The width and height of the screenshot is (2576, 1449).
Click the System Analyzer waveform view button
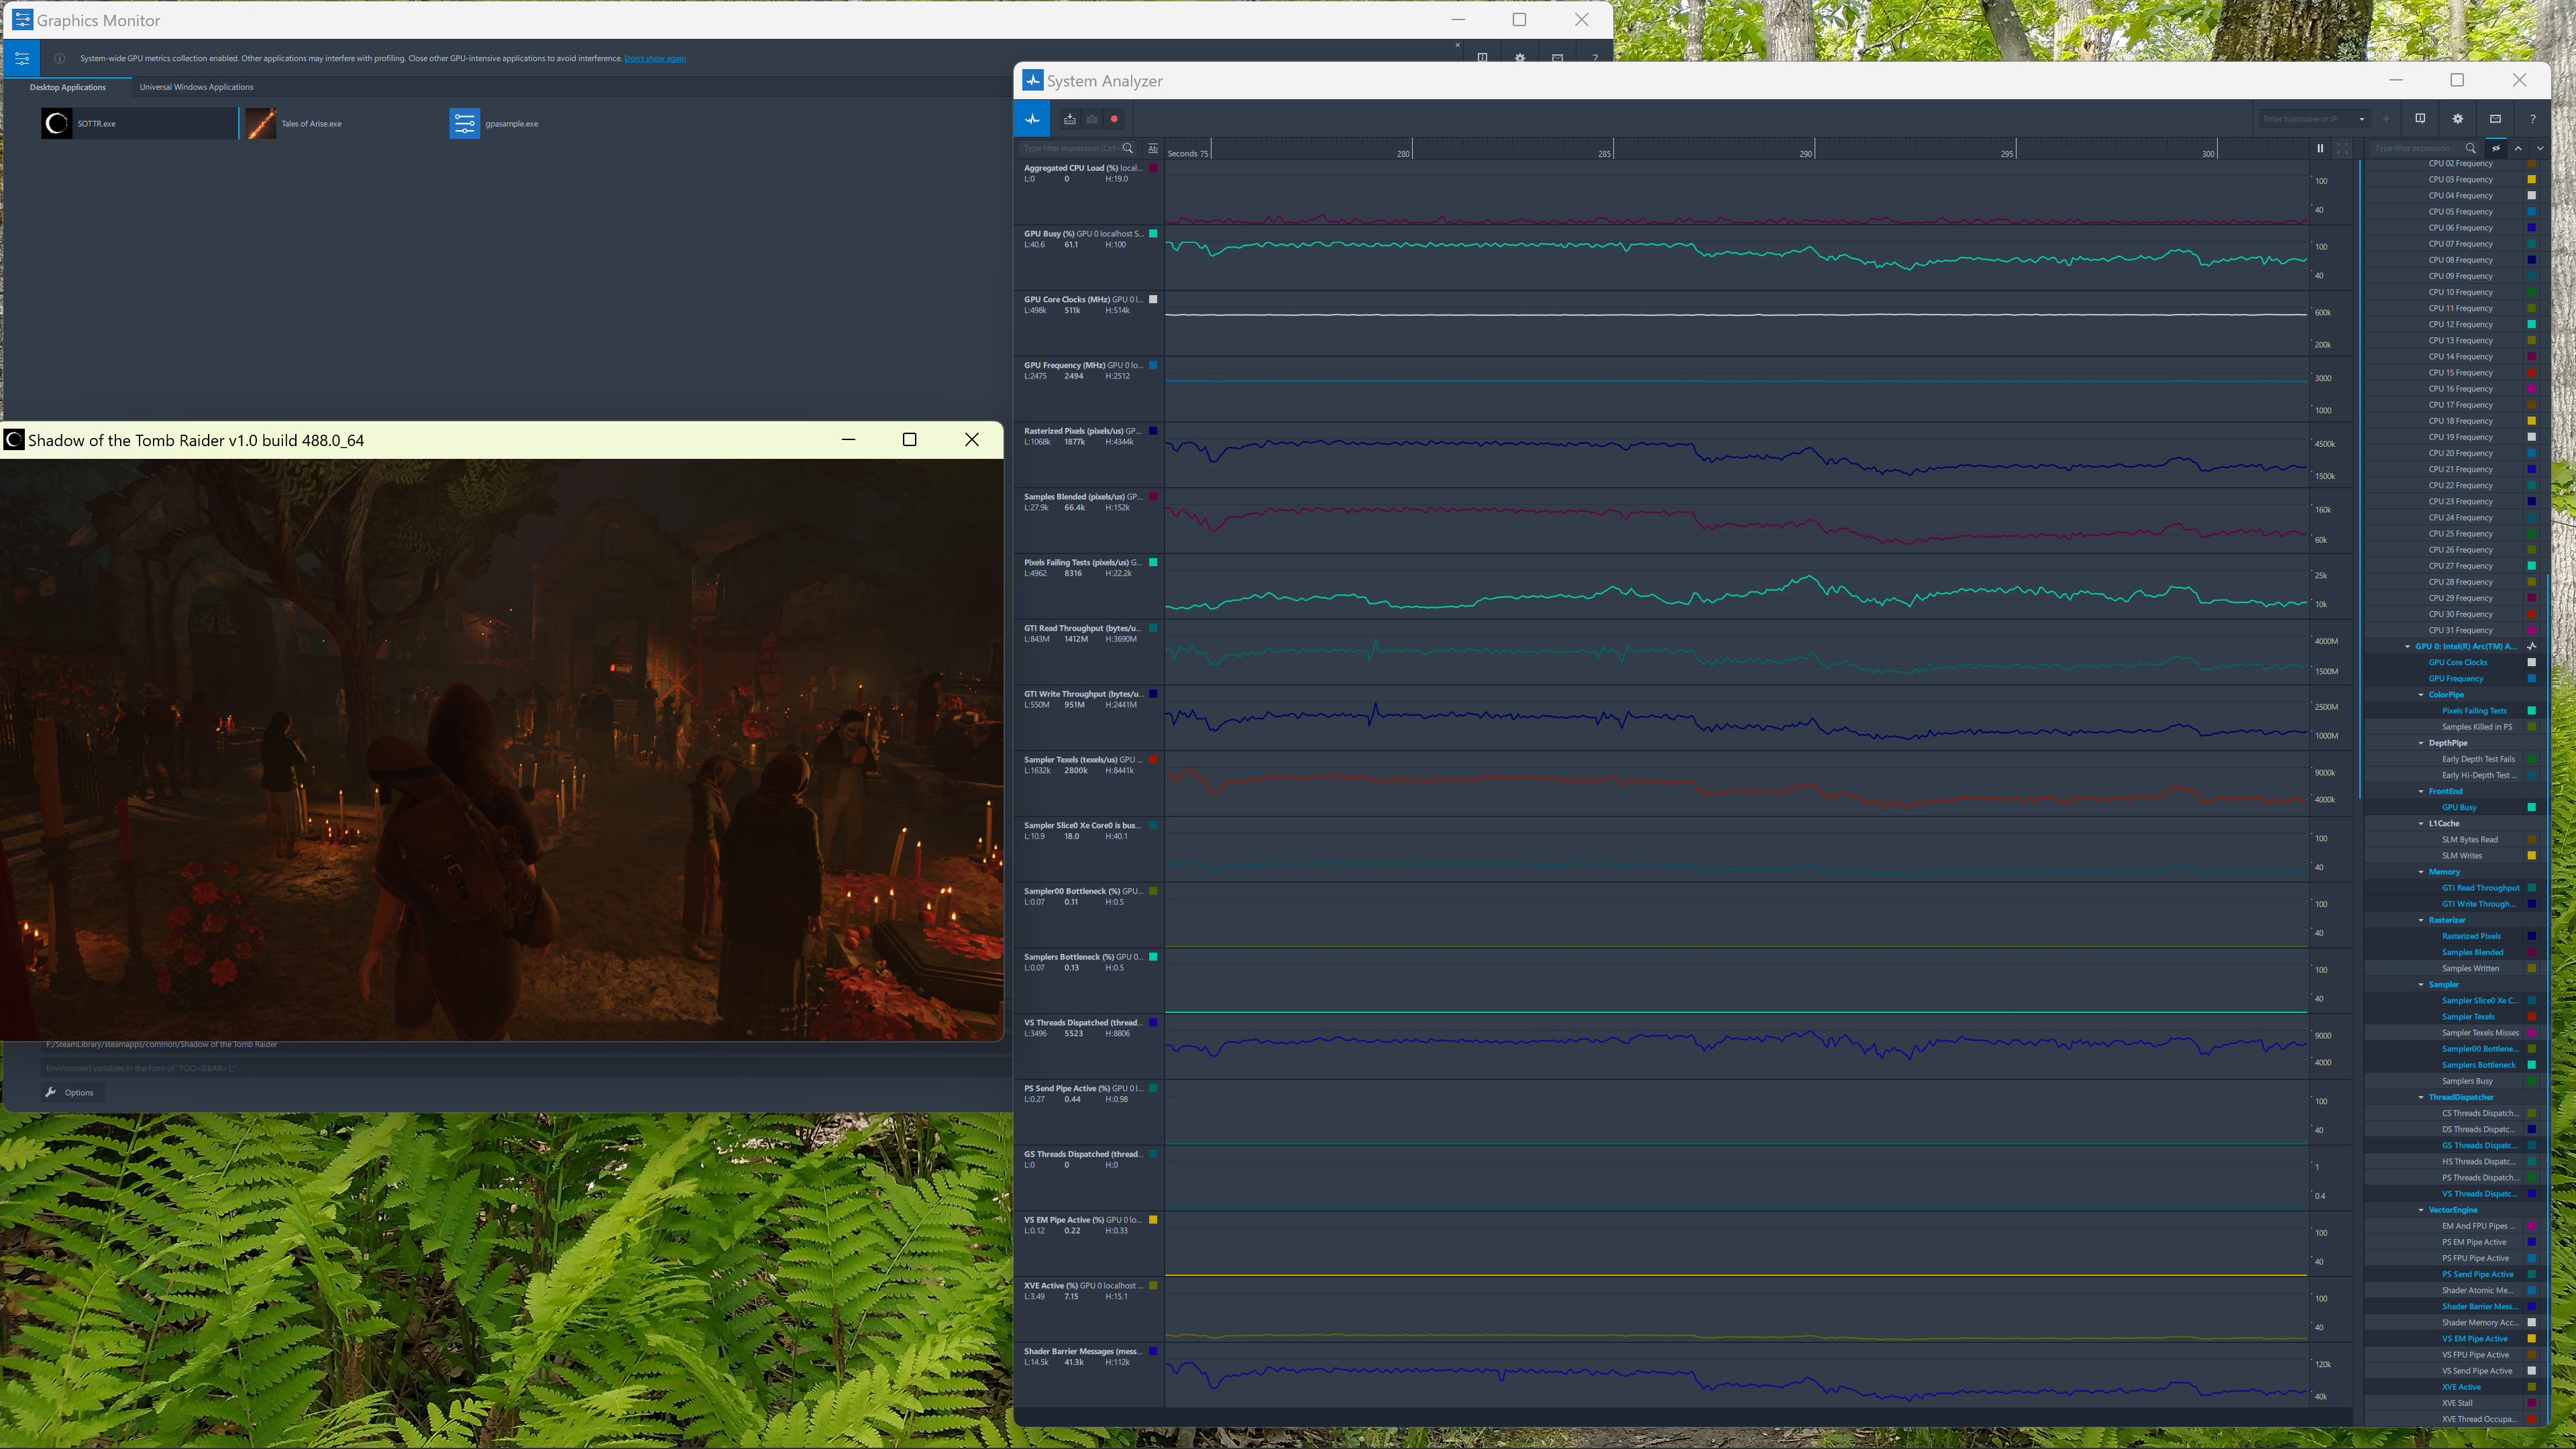(1032, 119)
